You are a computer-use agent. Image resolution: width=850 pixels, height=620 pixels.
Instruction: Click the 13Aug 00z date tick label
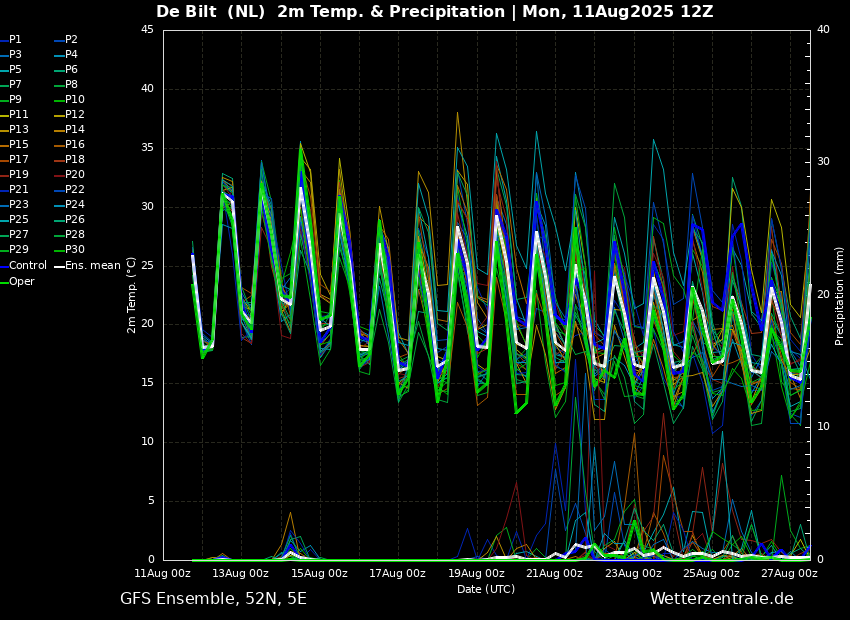240,573
